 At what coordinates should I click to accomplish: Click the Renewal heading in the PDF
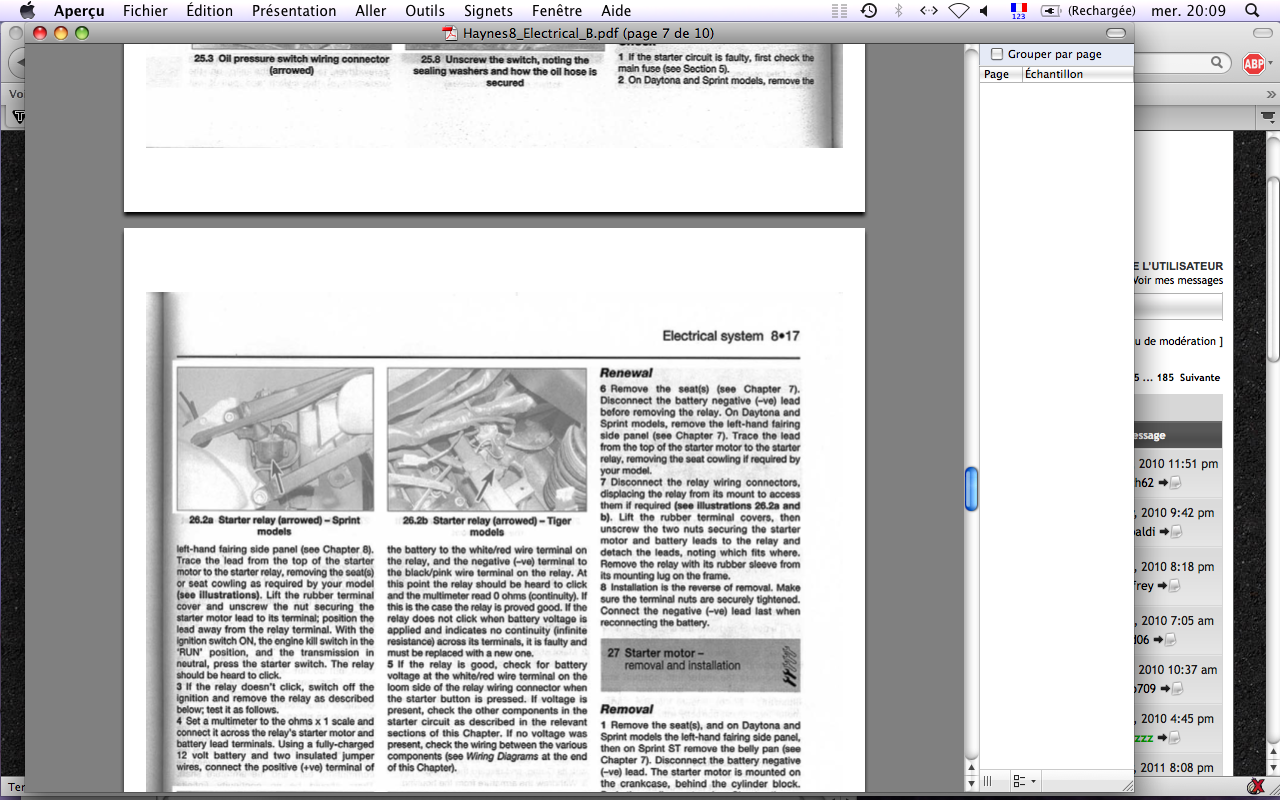point(626,373)
